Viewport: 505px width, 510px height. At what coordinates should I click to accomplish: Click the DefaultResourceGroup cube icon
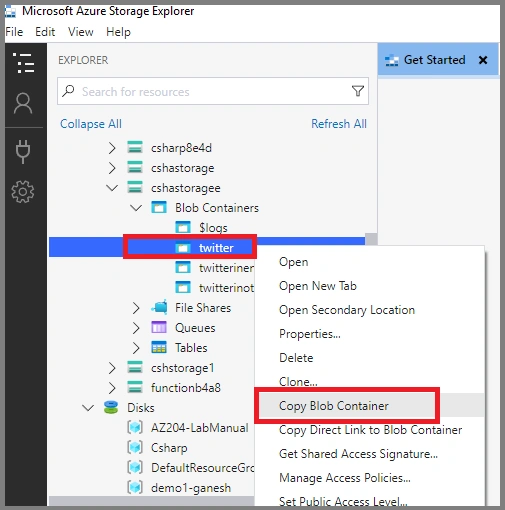click(135, 467)
